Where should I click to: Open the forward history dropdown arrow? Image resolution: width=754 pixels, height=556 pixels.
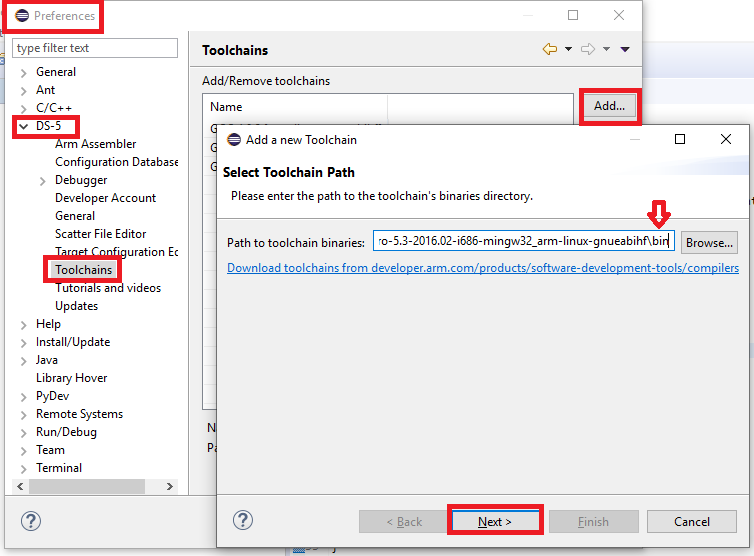tap(606, 49)
